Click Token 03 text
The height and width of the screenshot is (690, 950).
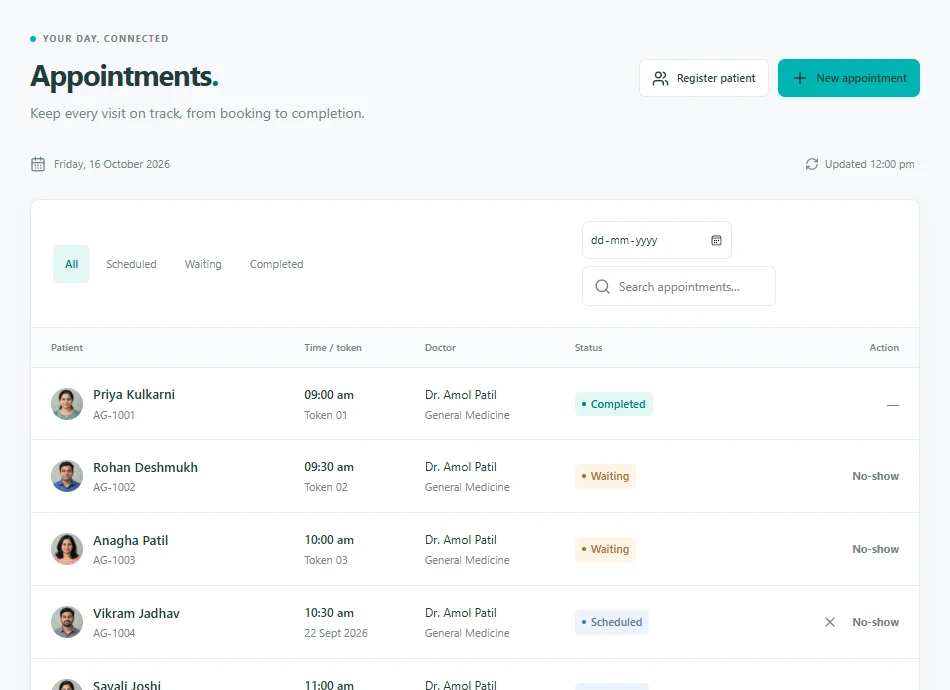point(326,560)
